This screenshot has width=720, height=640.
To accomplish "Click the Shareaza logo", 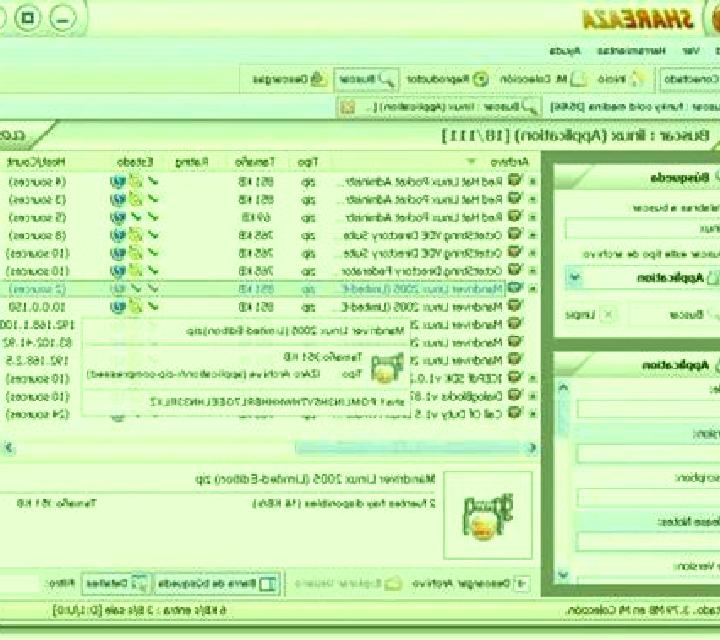I will click(638, 20).
